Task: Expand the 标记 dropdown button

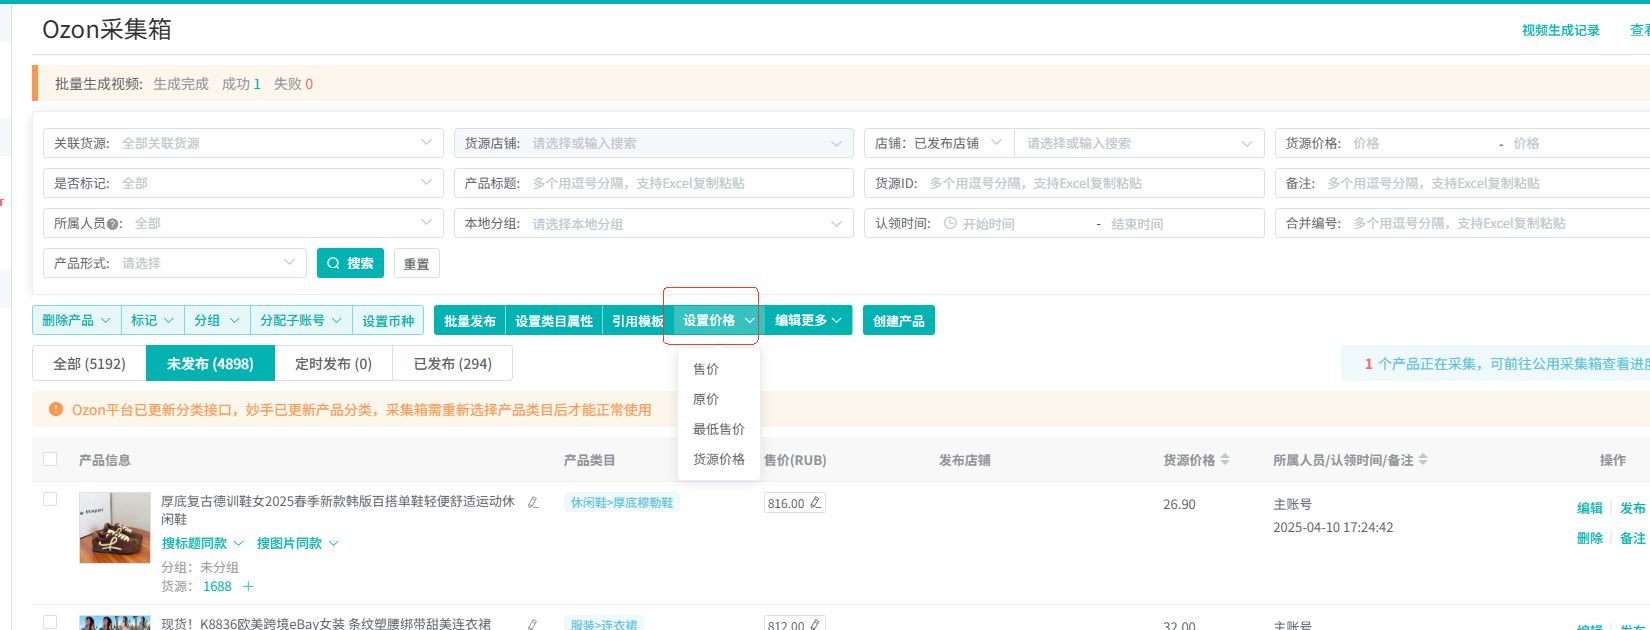Action: 153,320
